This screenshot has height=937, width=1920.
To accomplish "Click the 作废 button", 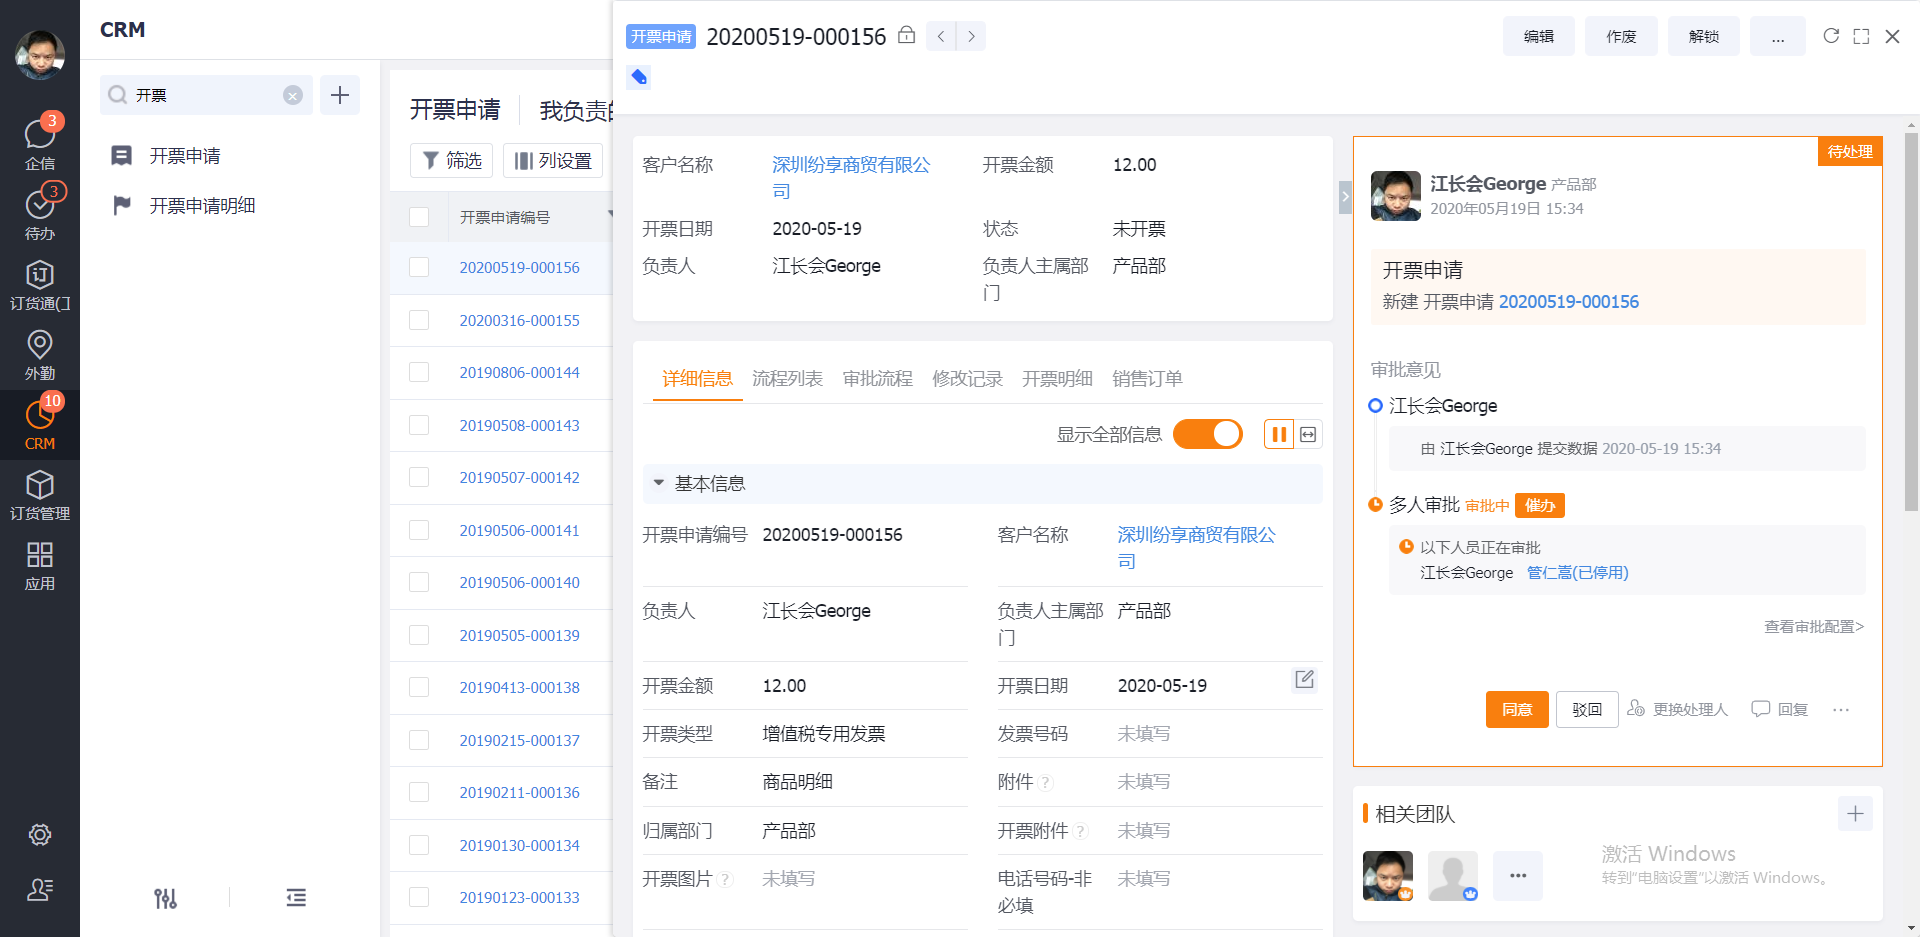I will click(1621, 36).
